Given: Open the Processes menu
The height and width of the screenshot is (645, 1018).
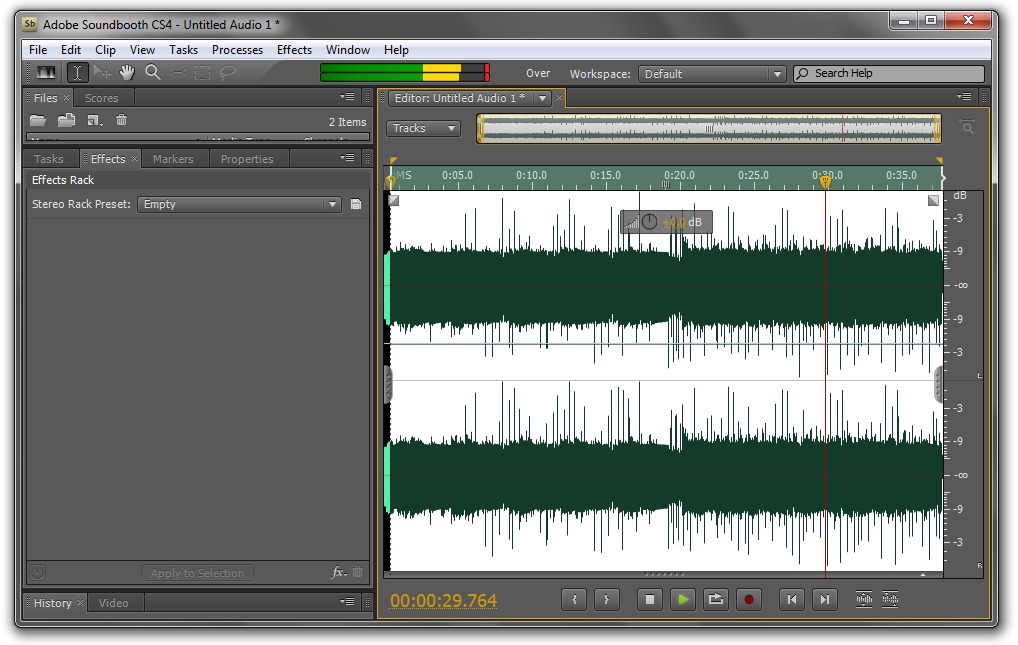Looking at the screenshot, I should click(237, 49).
